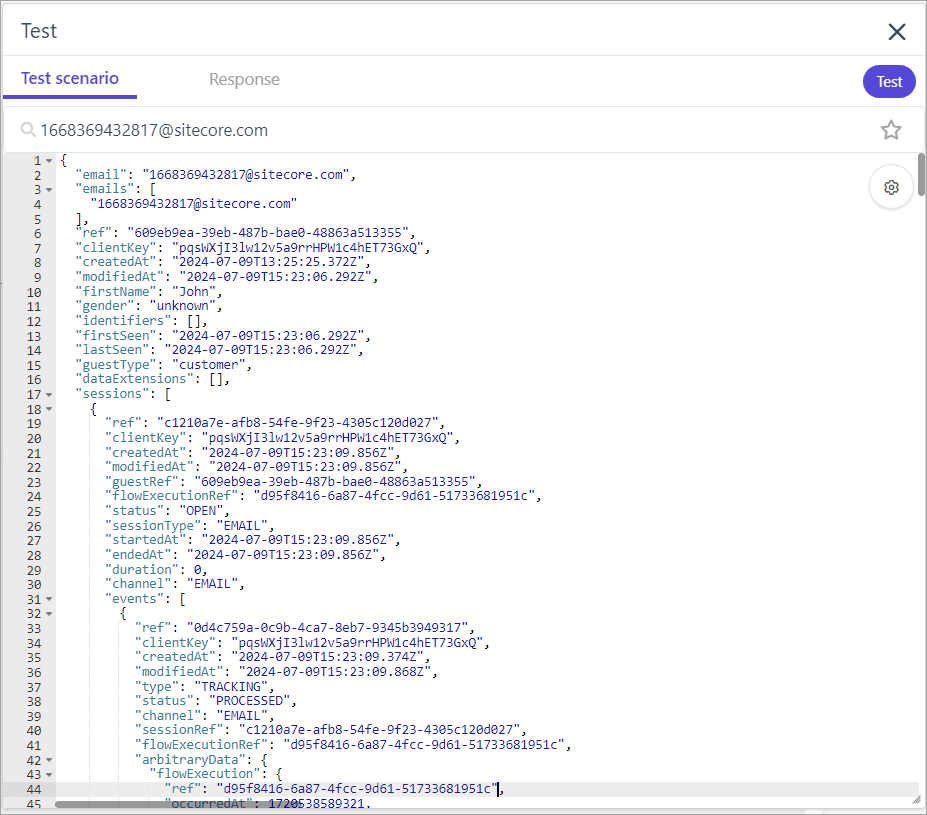
Task: Collapse arbitraryData at line 42
Action: pyautogui.click(x=49, y=760)
